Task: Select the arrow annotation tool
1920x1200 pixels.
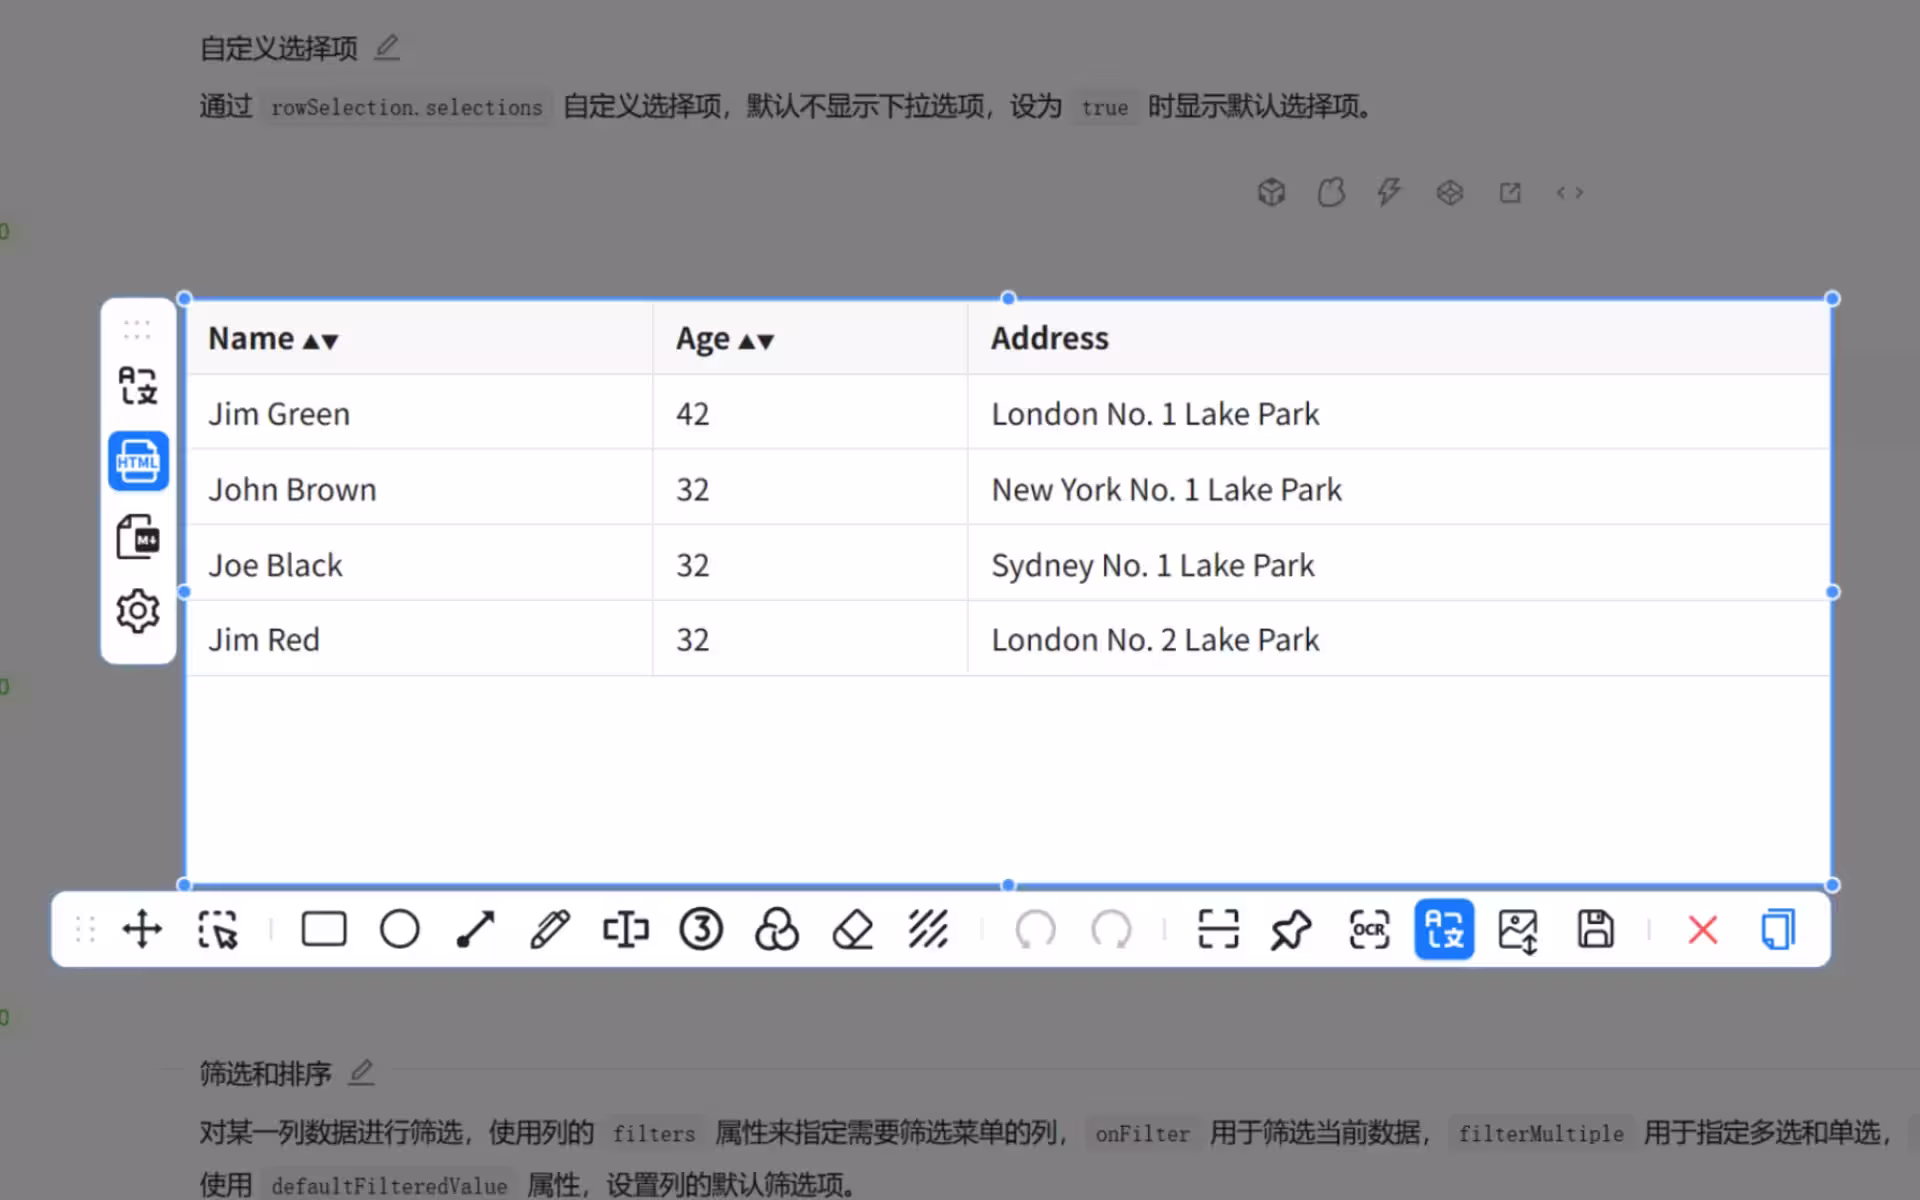Action: (475, 929)
